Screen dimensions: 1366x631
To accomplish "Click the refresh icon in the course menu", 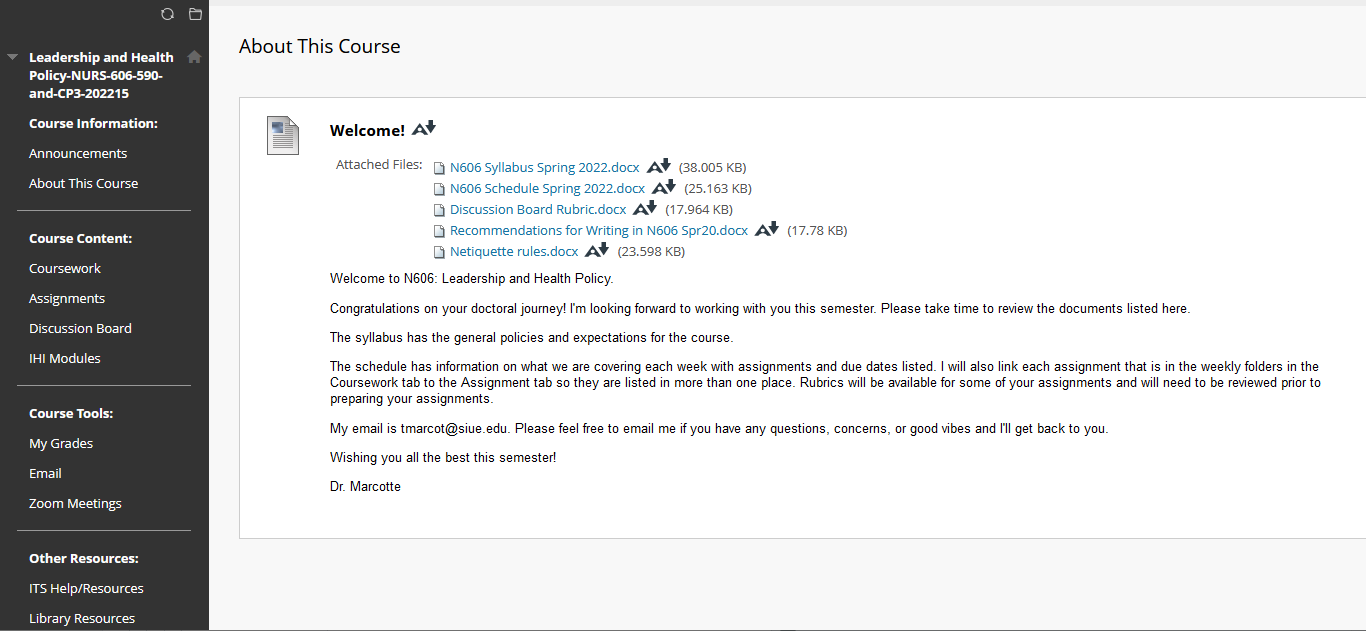I will click(x=167, y=14).
